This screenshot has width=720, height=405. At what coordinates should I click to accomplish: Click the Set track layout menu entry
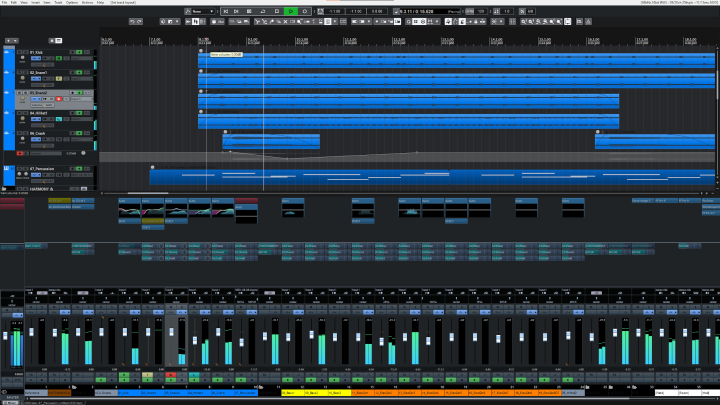(123, 2)
